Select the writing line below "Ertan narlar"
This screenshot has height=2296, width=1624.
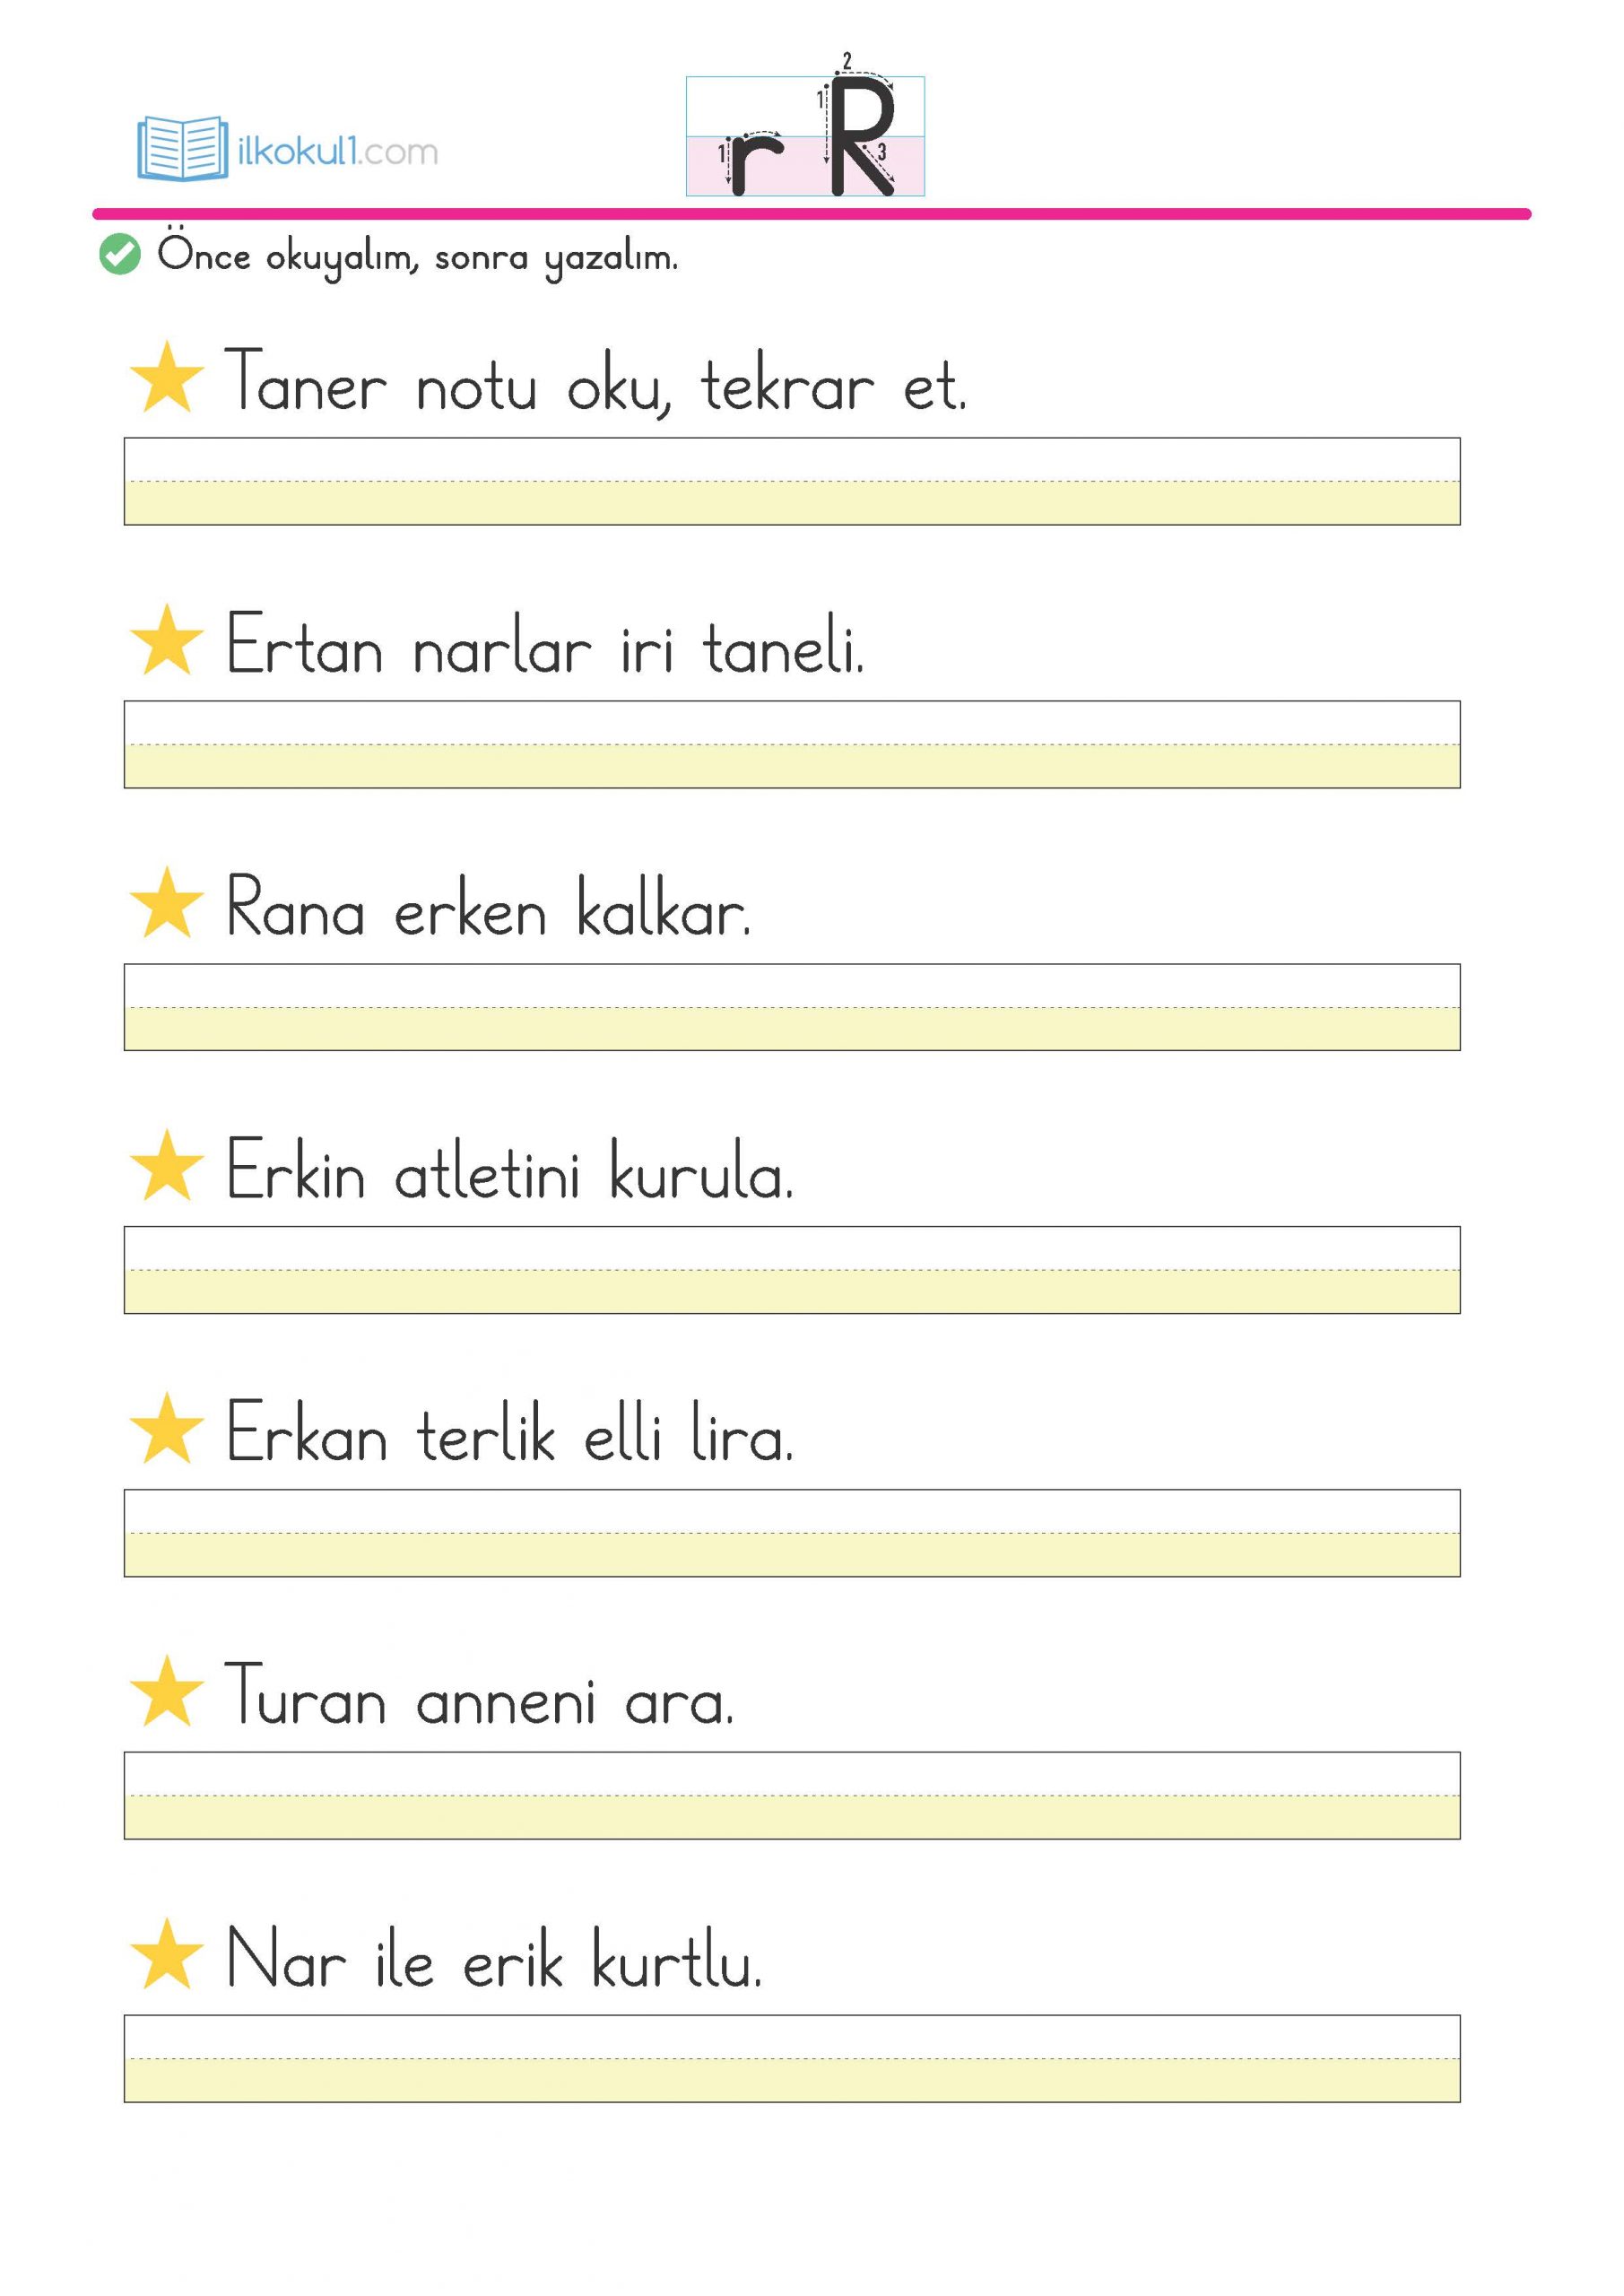pos(791,744)
